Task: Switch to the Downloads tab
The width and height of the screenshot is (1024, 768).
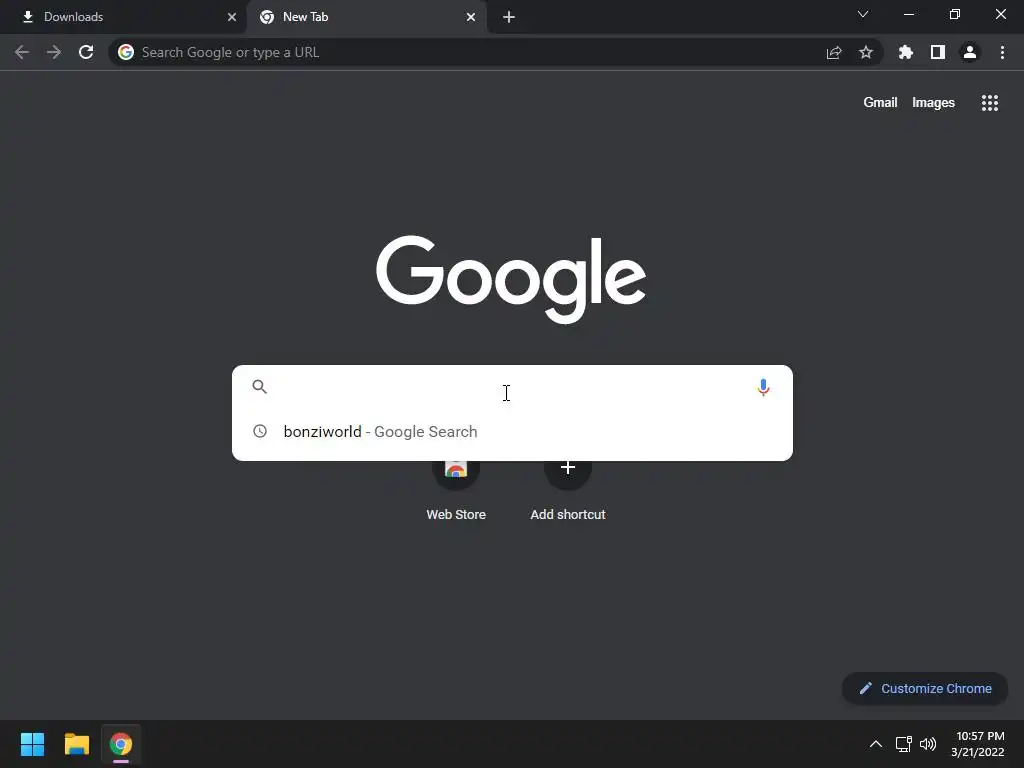Action: pyautogui.click(x=123, y=17)
